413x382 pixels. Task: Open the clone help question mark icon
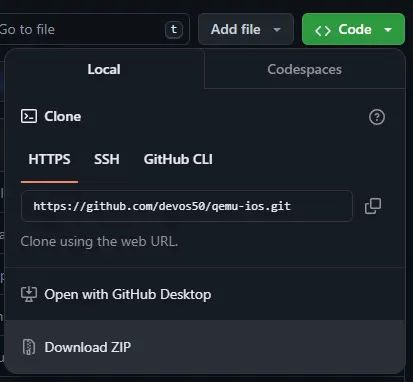tap(377, 117)
